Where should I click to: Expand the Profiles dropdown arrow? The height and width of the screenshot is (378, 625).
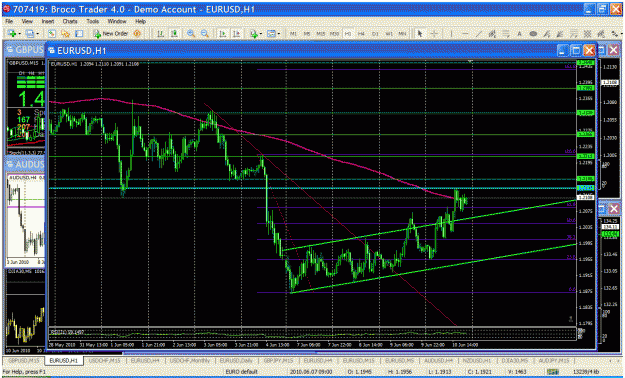[37, 34]
